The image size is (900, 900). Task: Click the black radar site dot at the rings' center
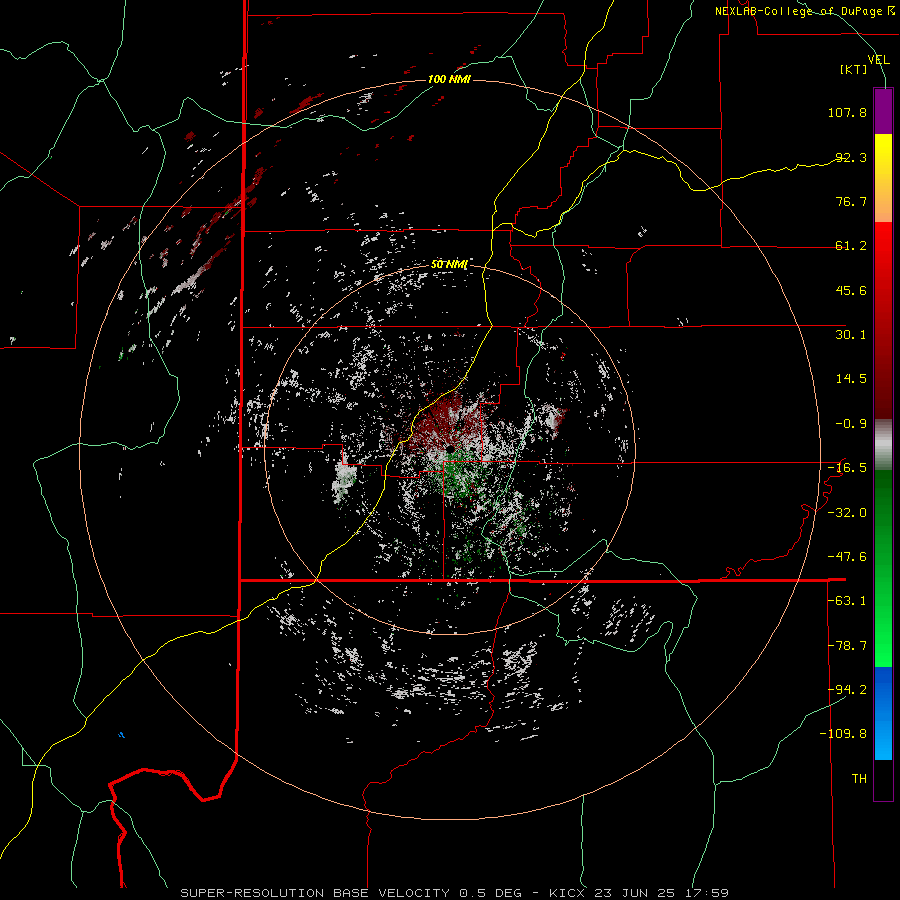451,448
